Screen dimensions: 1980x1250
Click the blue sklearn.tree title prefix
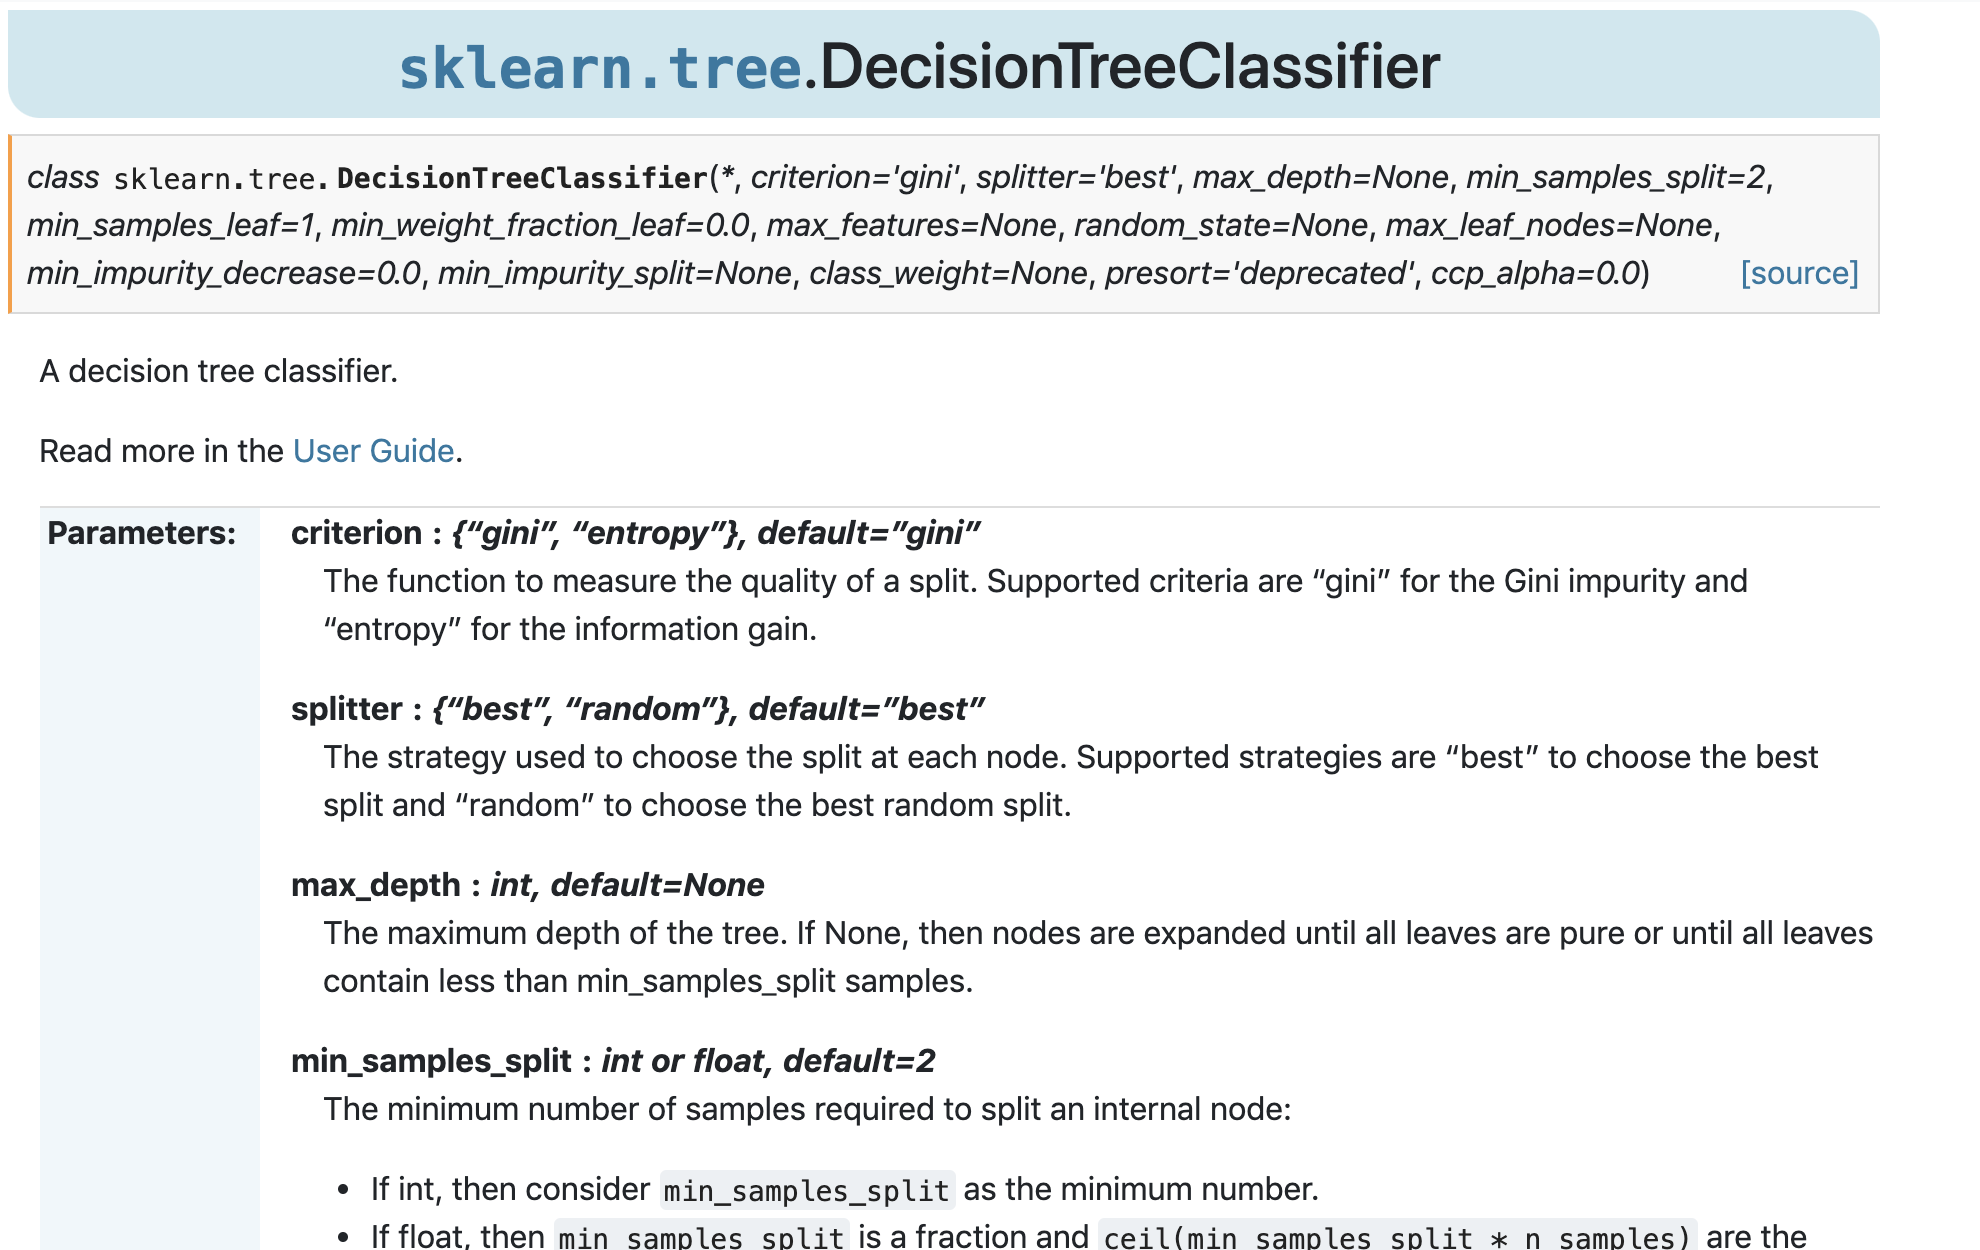[600, 68]
